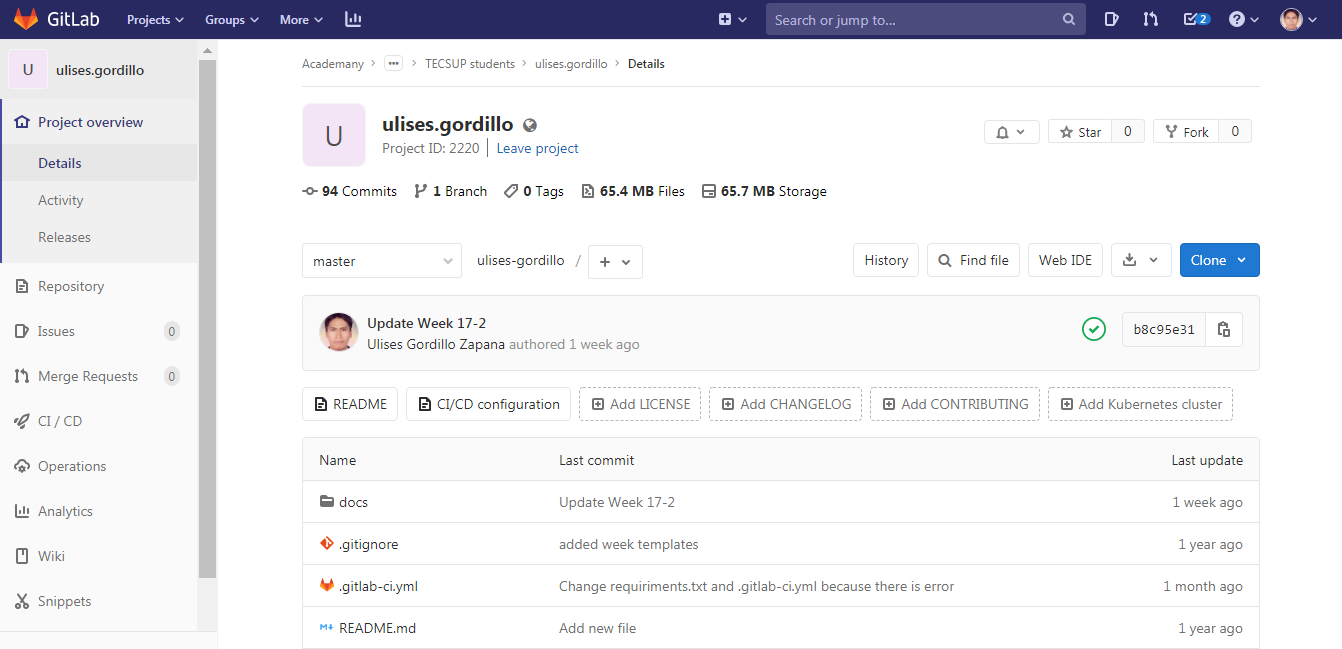Image resolution: width=1342 pixels, height=649 pixels.
Task: Click the sidebar vertical scrollbar
Action: click(207, 318)
